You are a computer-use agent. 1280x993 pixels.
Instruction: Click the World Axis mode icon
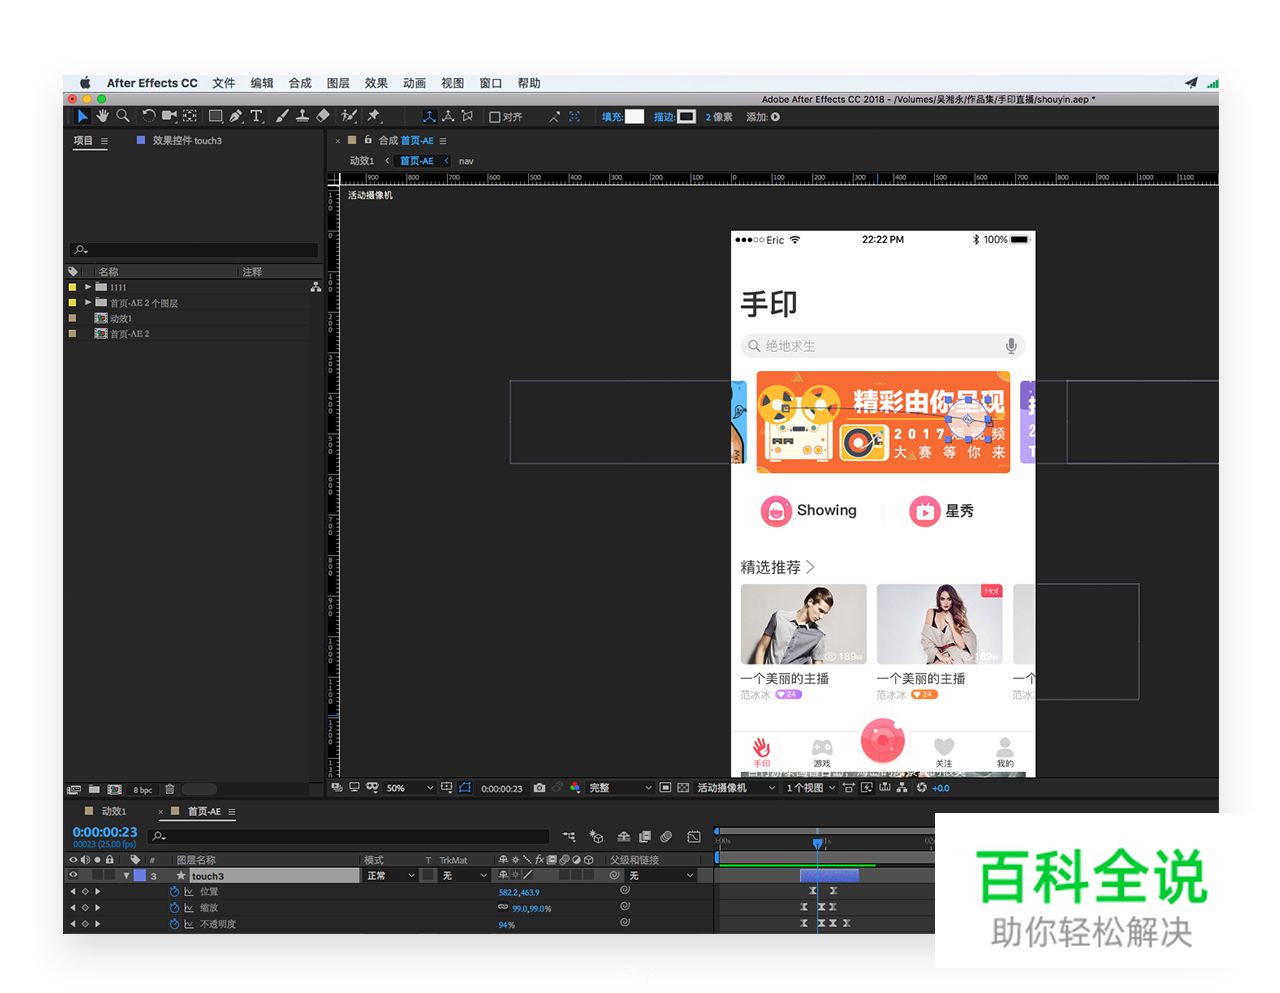(448, 116)
